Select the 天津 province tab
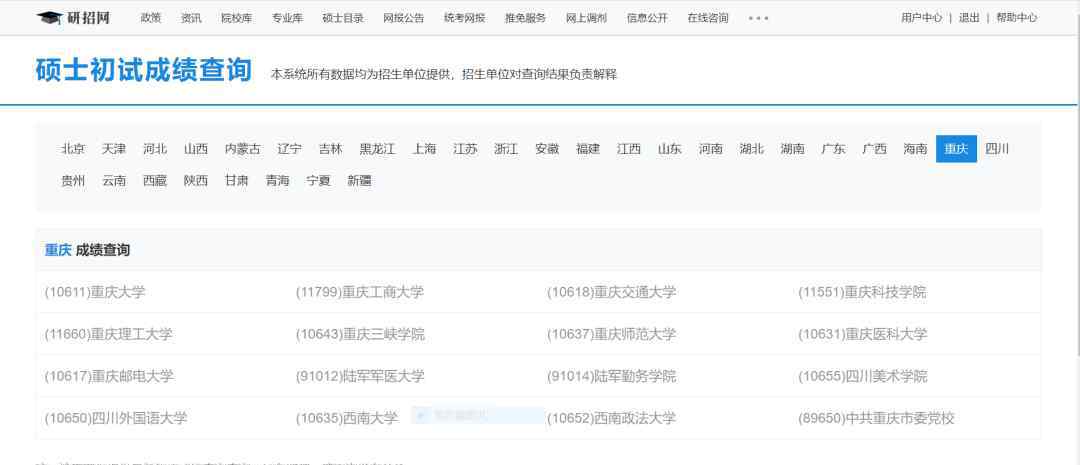 [114, 149]
